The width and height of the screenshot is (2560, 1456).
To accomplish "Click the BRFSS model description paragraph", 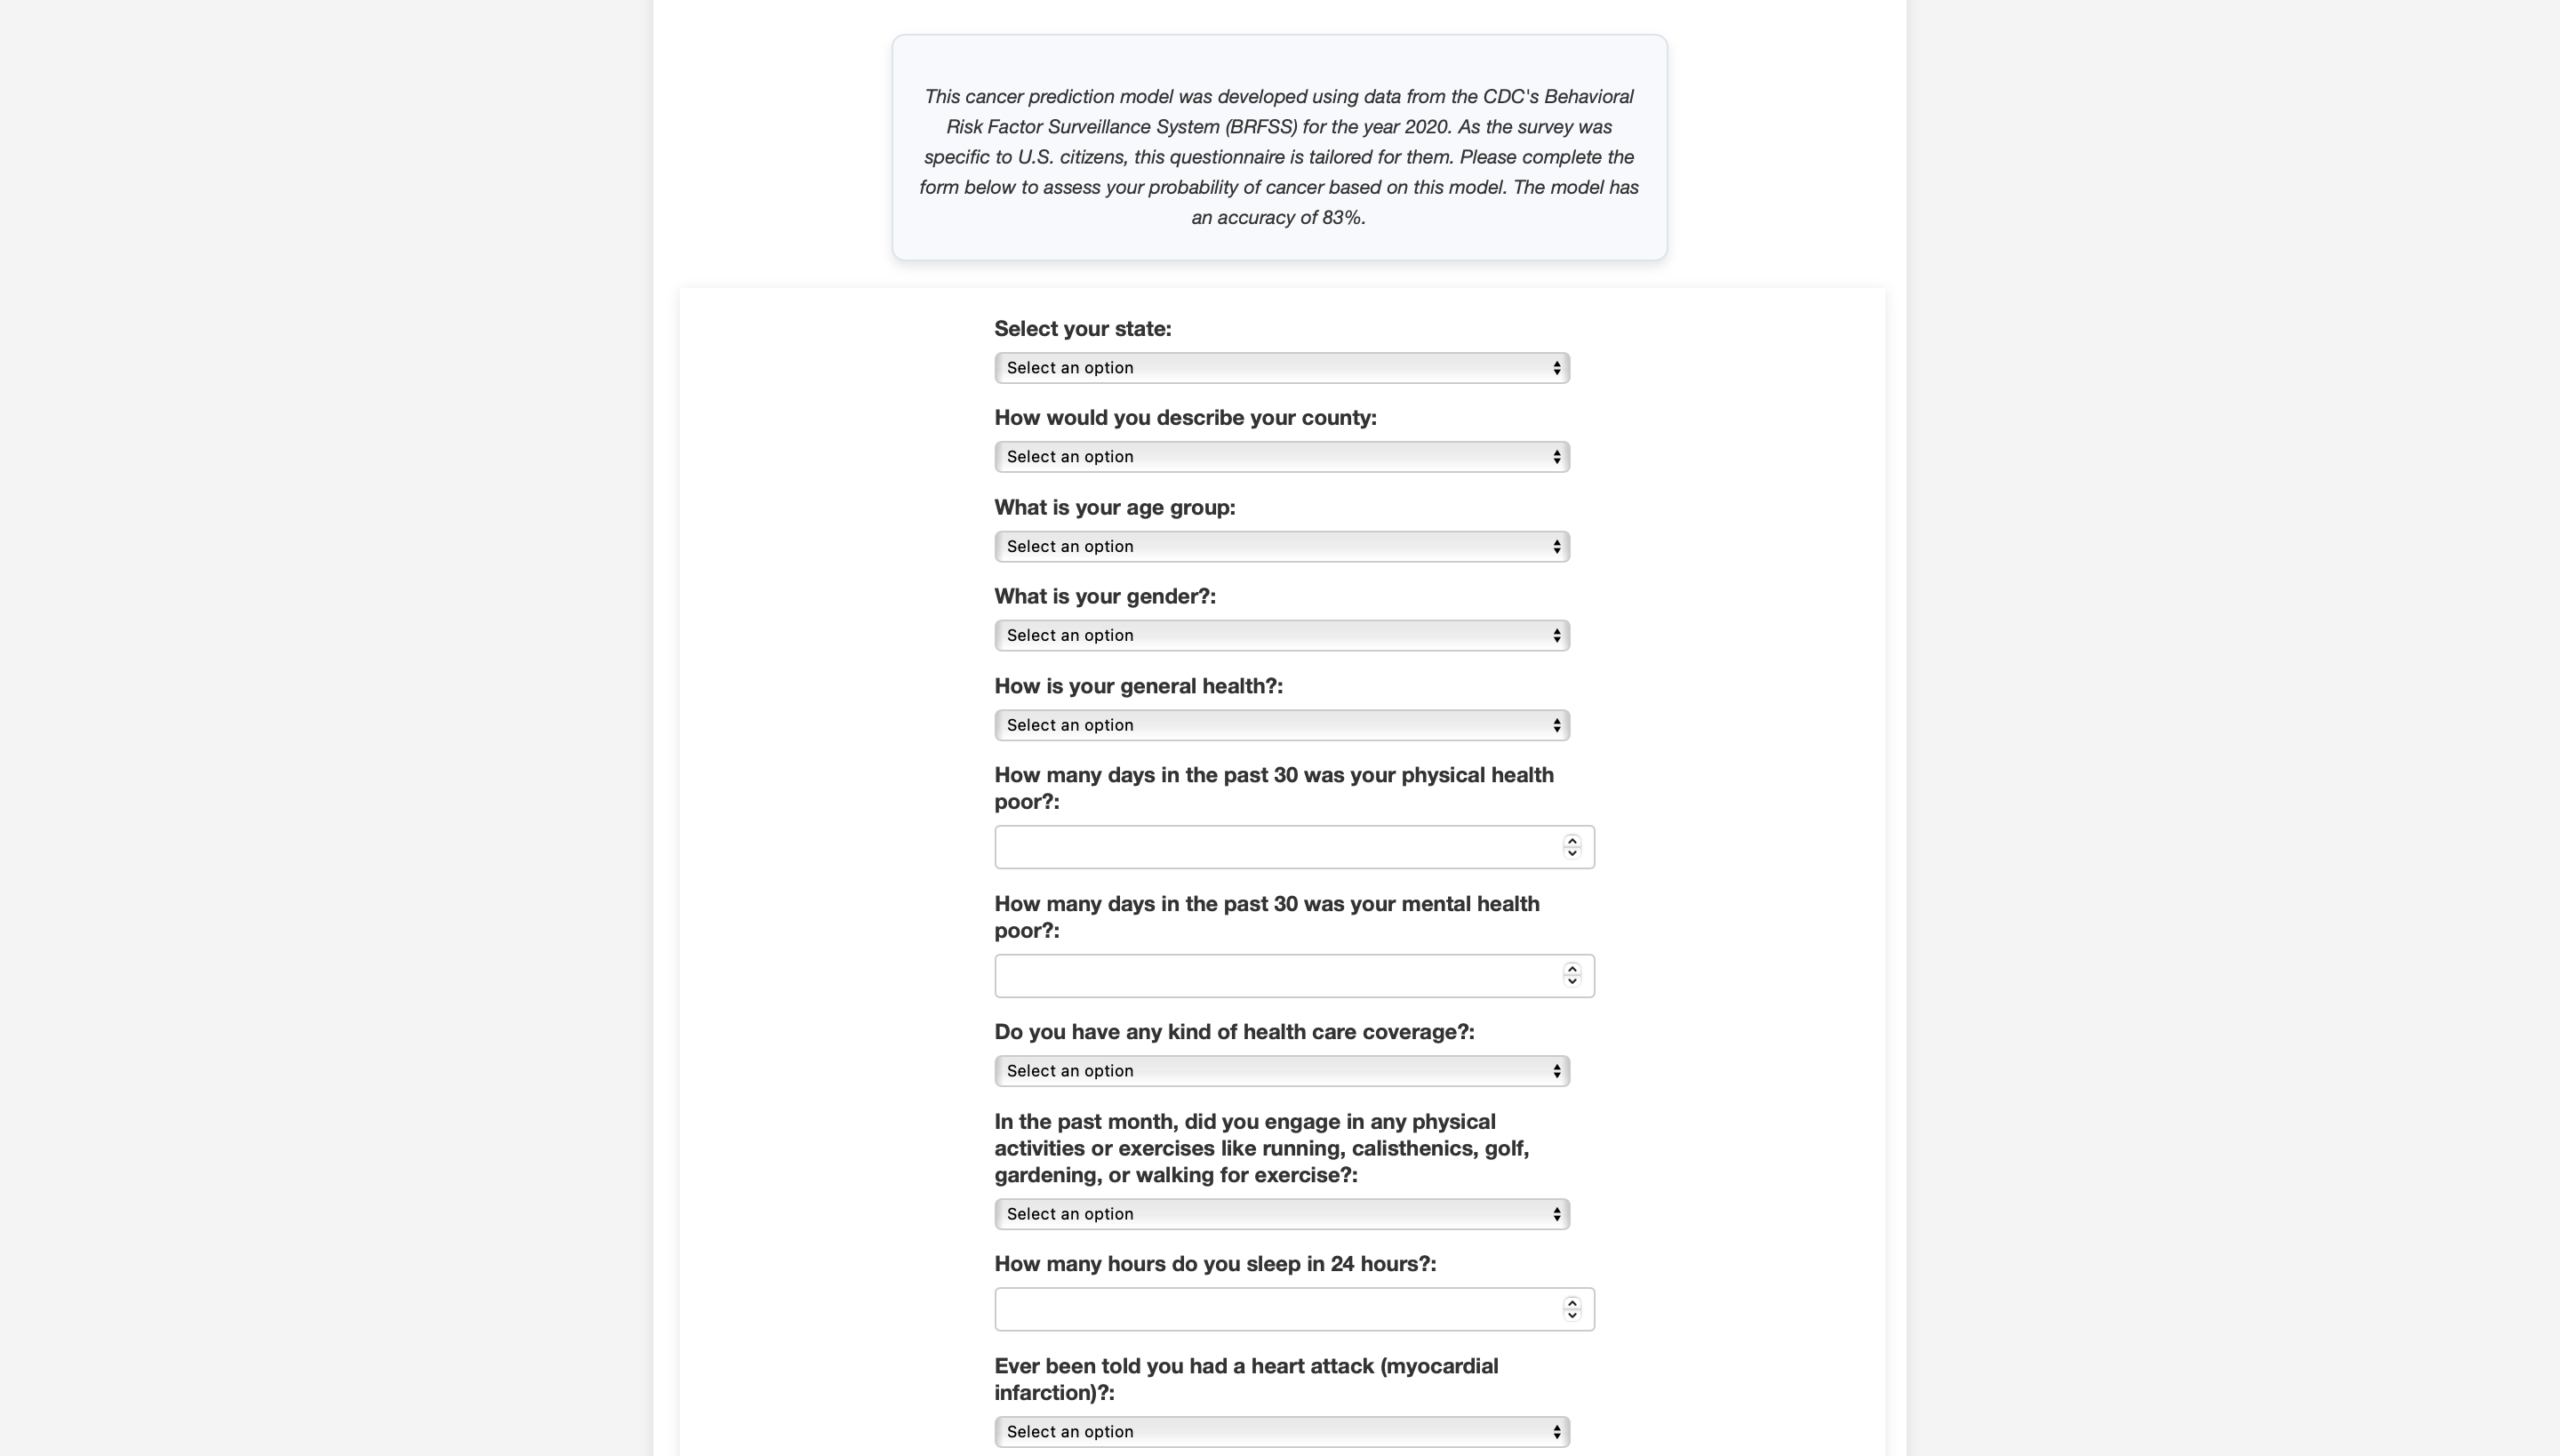I will click(1279, 157).
